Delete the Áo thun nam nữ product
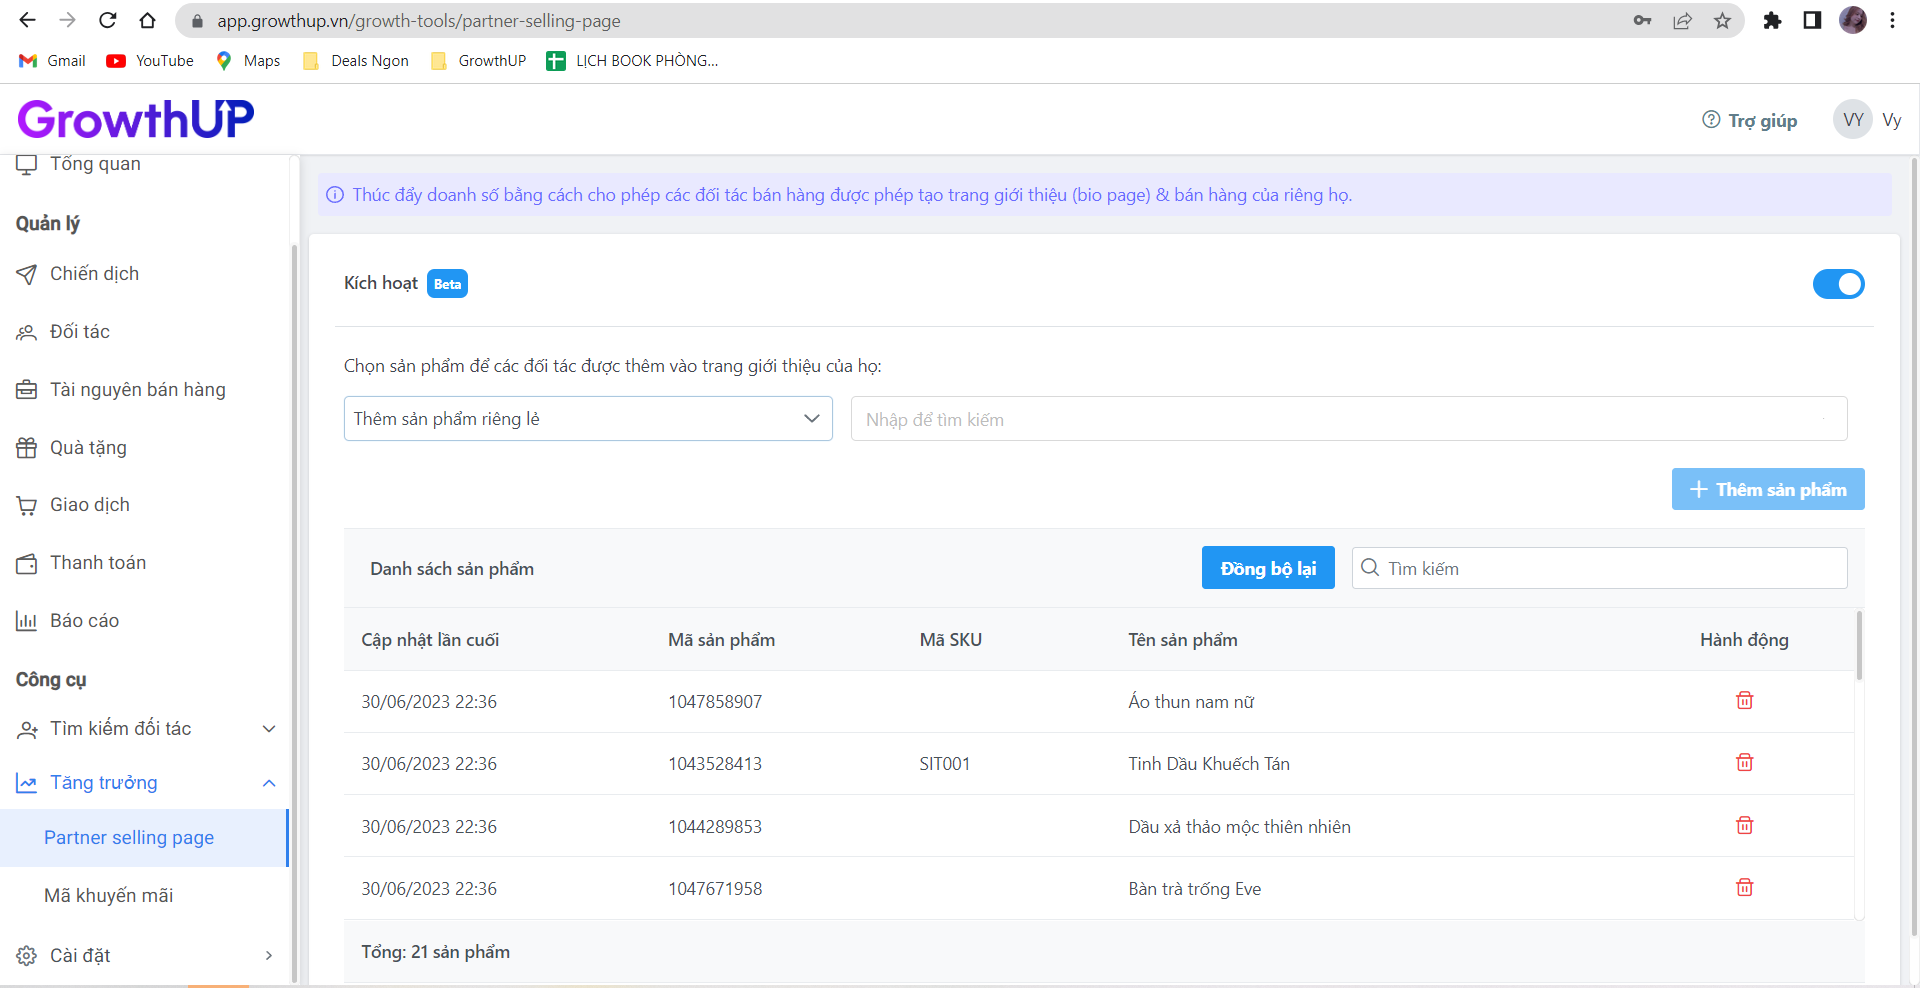The width and height of the screenshot is (1920, 988). click(1744, 701)
